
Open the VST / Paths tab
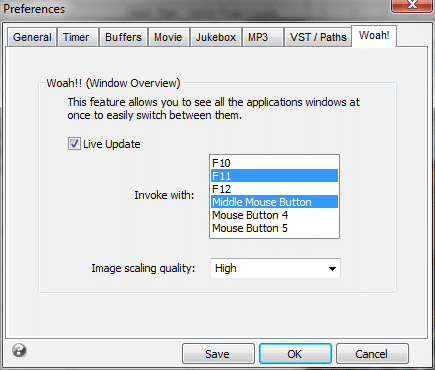[x=318, y=37]
